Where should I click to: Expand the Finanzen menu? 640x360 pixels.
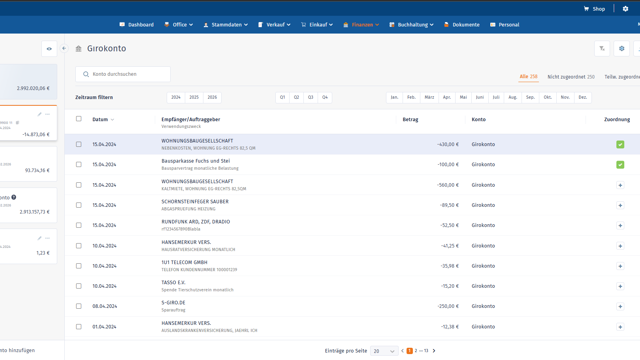(361, 24)
